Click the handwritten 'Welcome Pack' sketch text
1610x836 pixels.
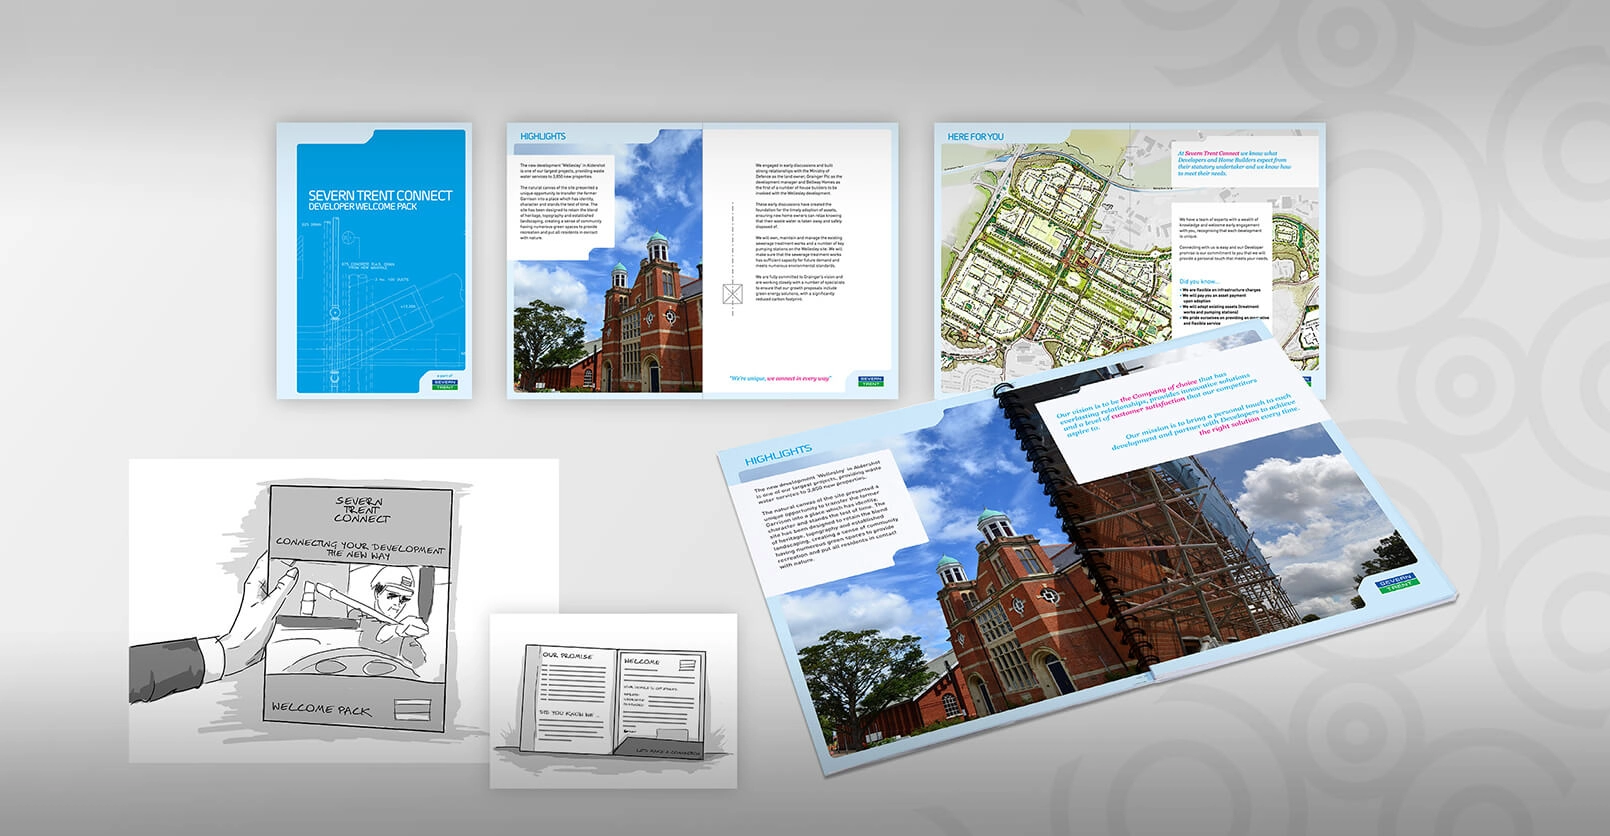pos(320,709)
